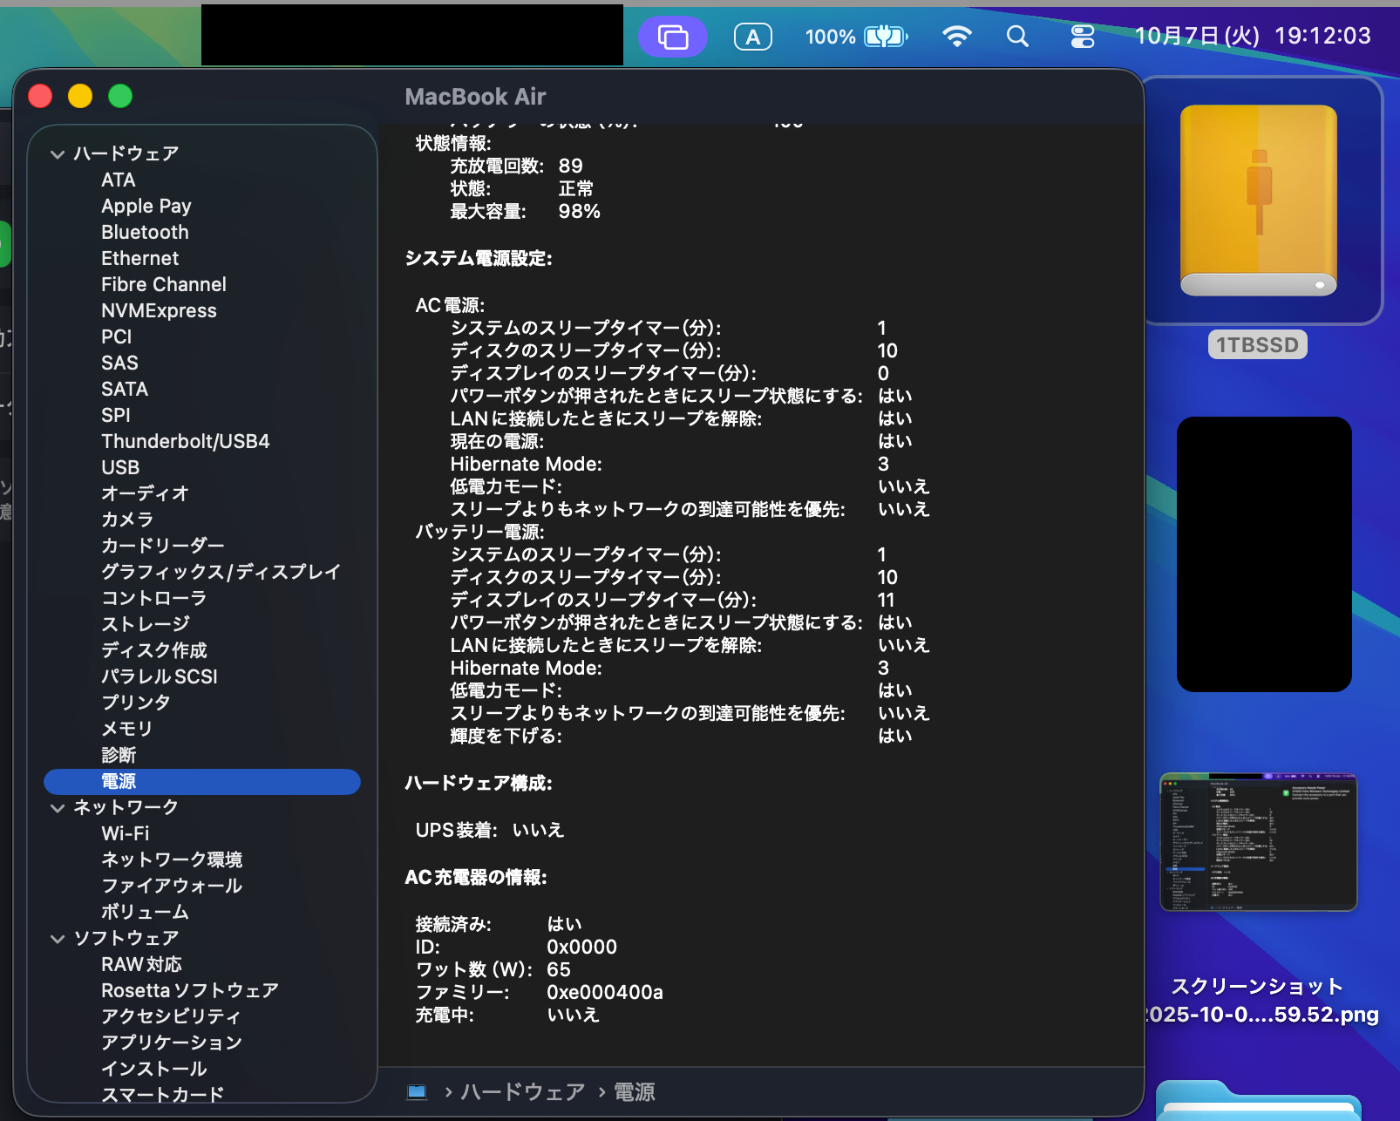Click the 輝度を下げる row

pyautogui.click(x=681, y=736)
